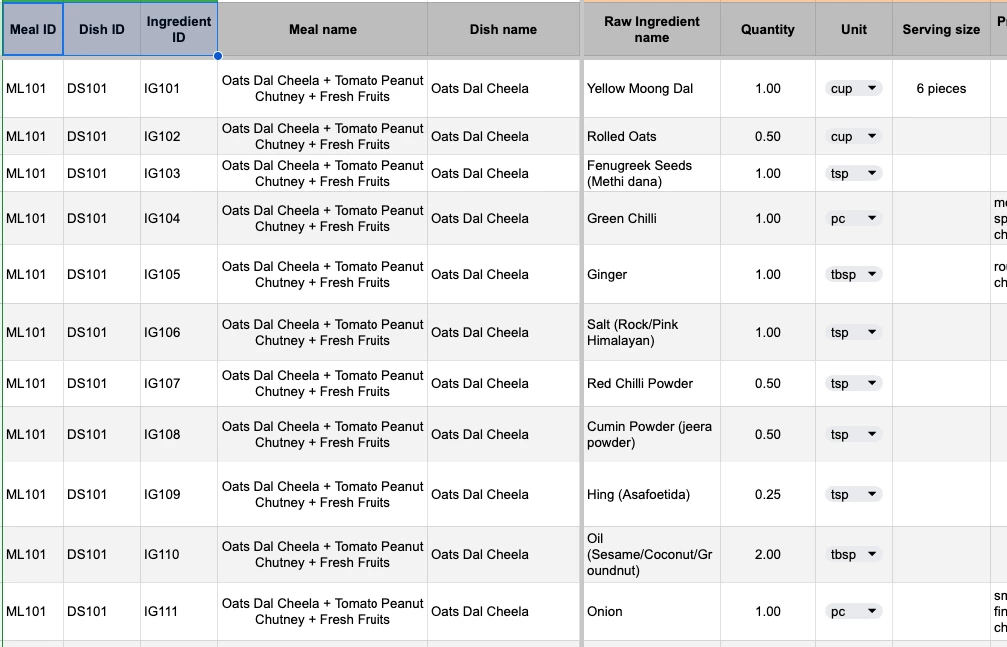
Task: Select the Oil (Sesame/Coconut/Groundnut) cell
Action: coord(652,554)
